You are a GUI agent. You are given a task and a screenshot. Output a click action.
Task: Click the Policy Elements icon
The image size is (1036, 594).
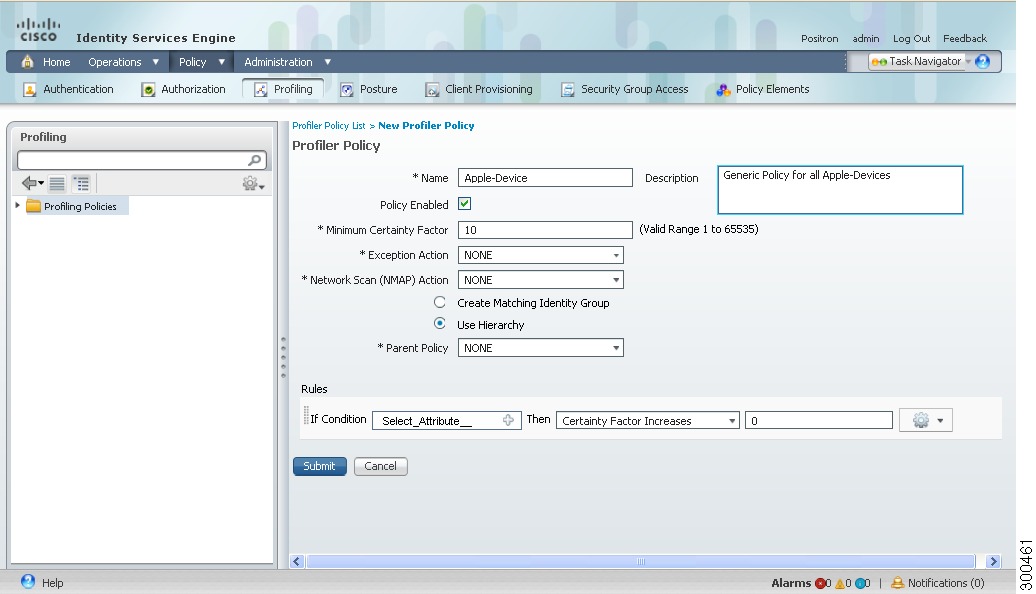tap(723, 90)
